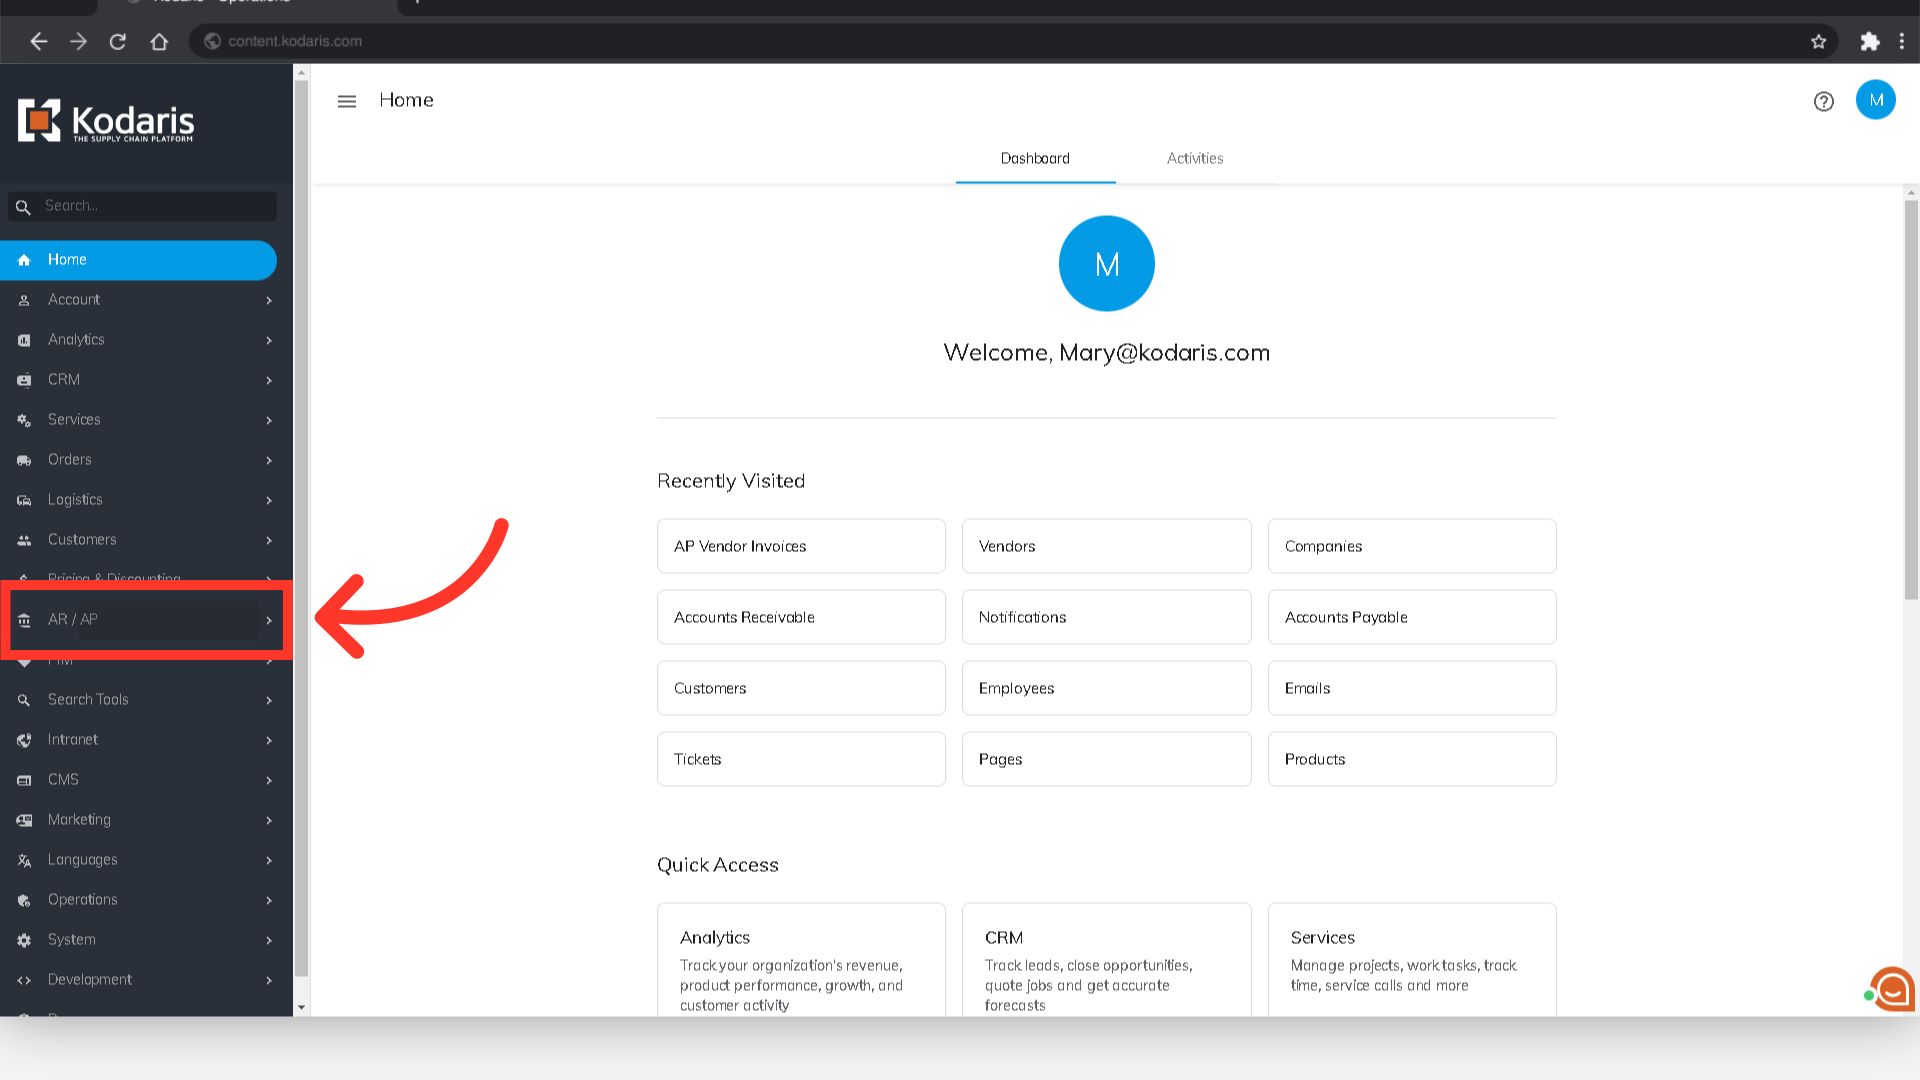Open the help question mark icon
1920x1080 pixels.
tap(1823, 101)
